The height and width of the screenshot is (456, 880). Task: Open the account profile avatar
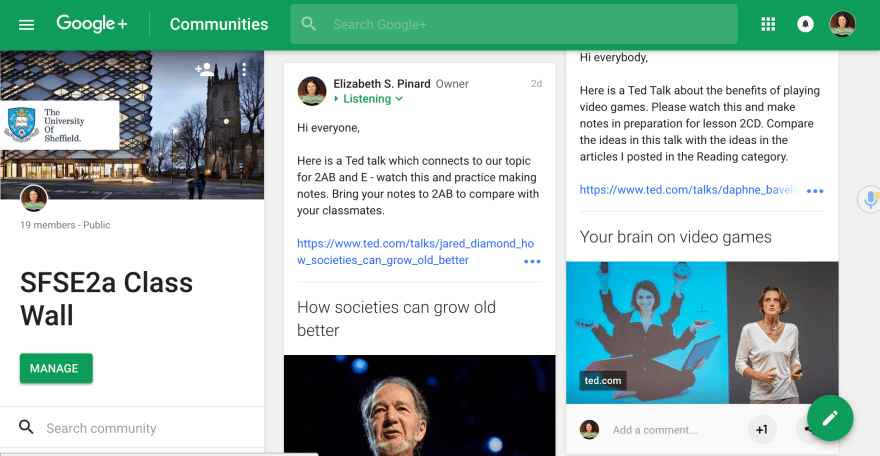[x=843, y=24]
